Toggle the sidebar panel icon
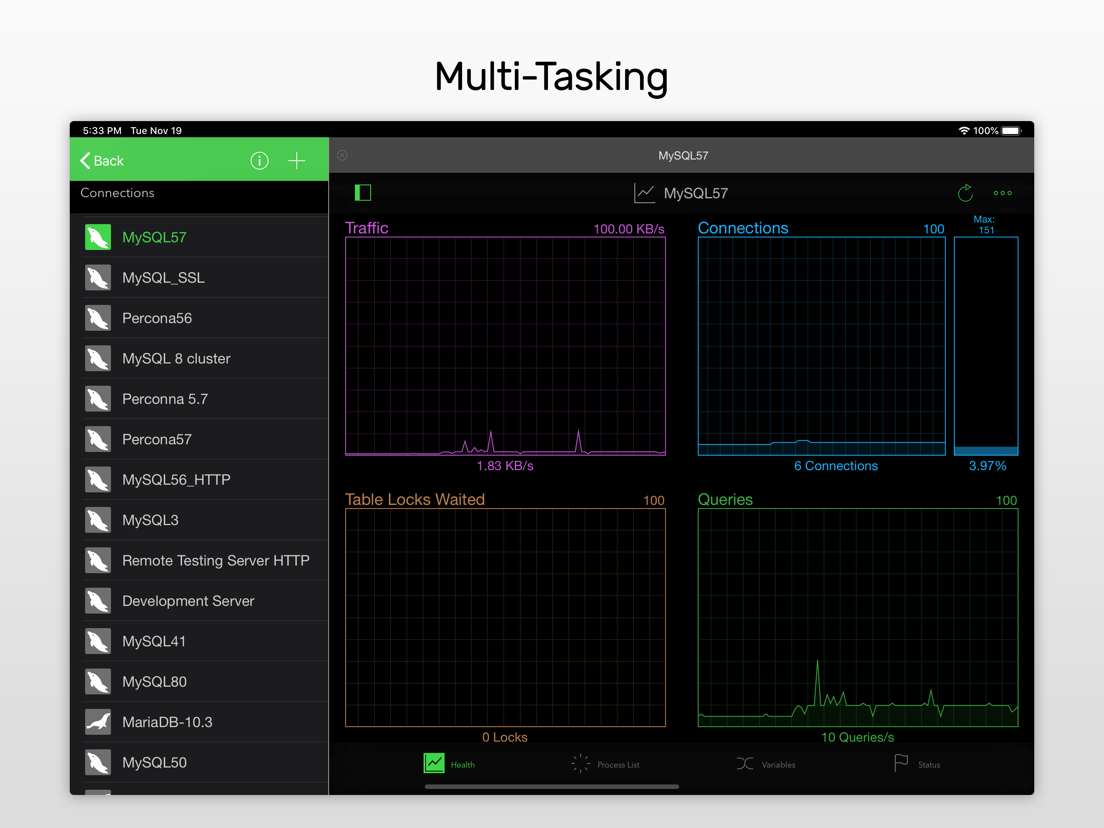 coord(363,192)
